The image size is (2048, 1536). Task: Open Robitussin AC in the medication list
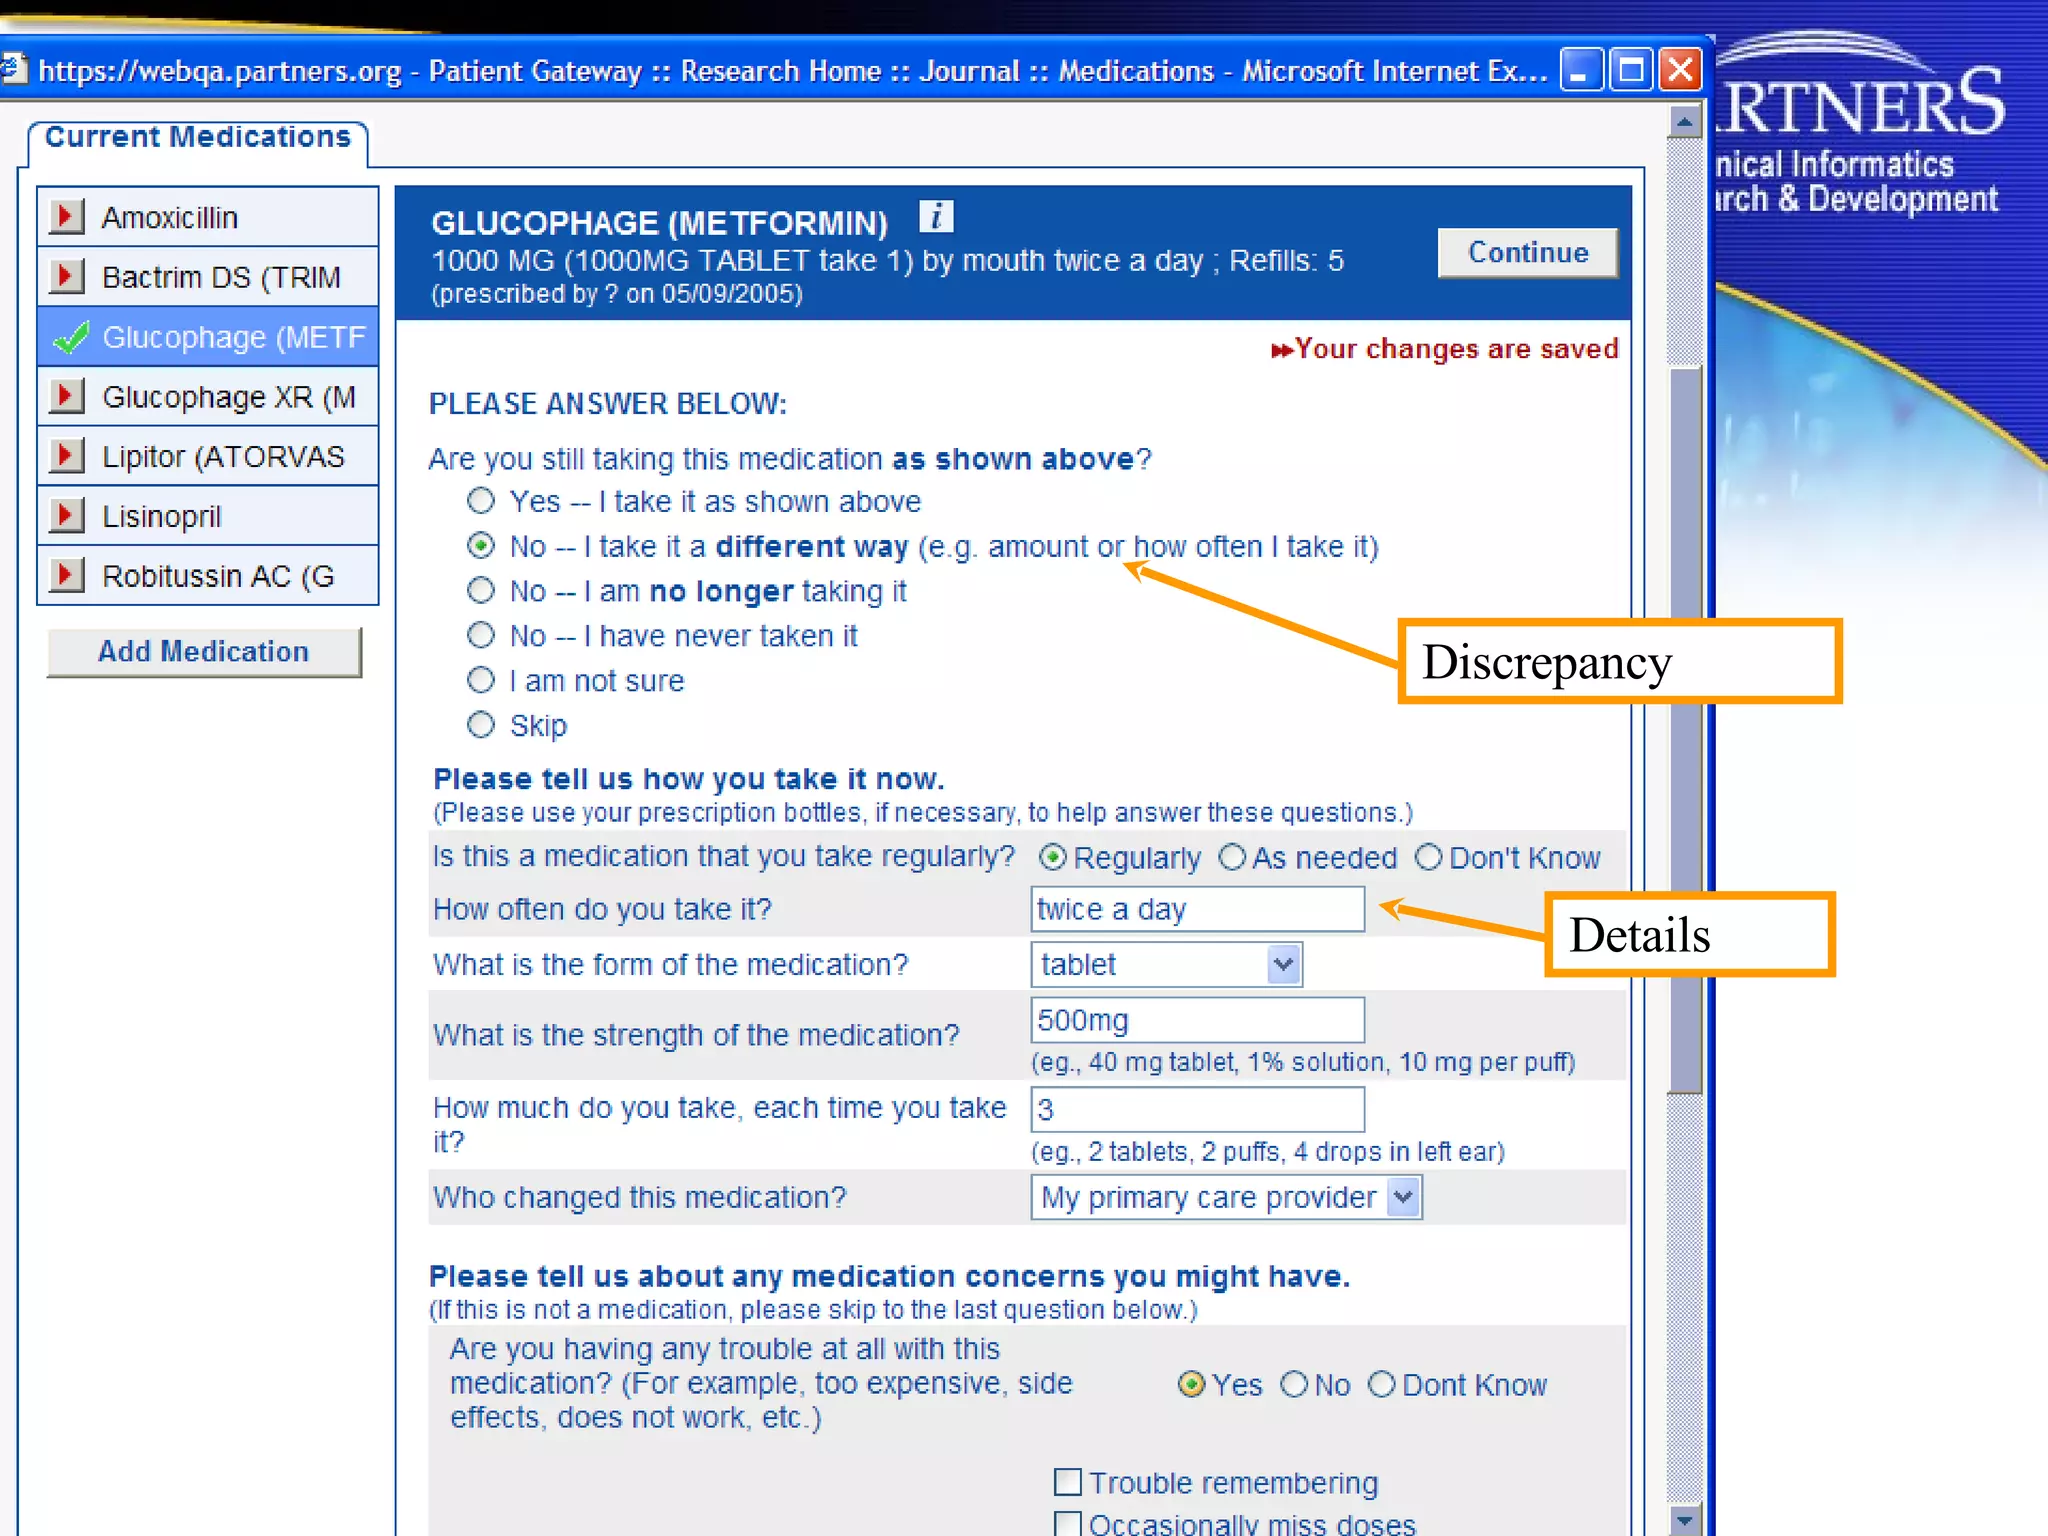click(208, 576)
